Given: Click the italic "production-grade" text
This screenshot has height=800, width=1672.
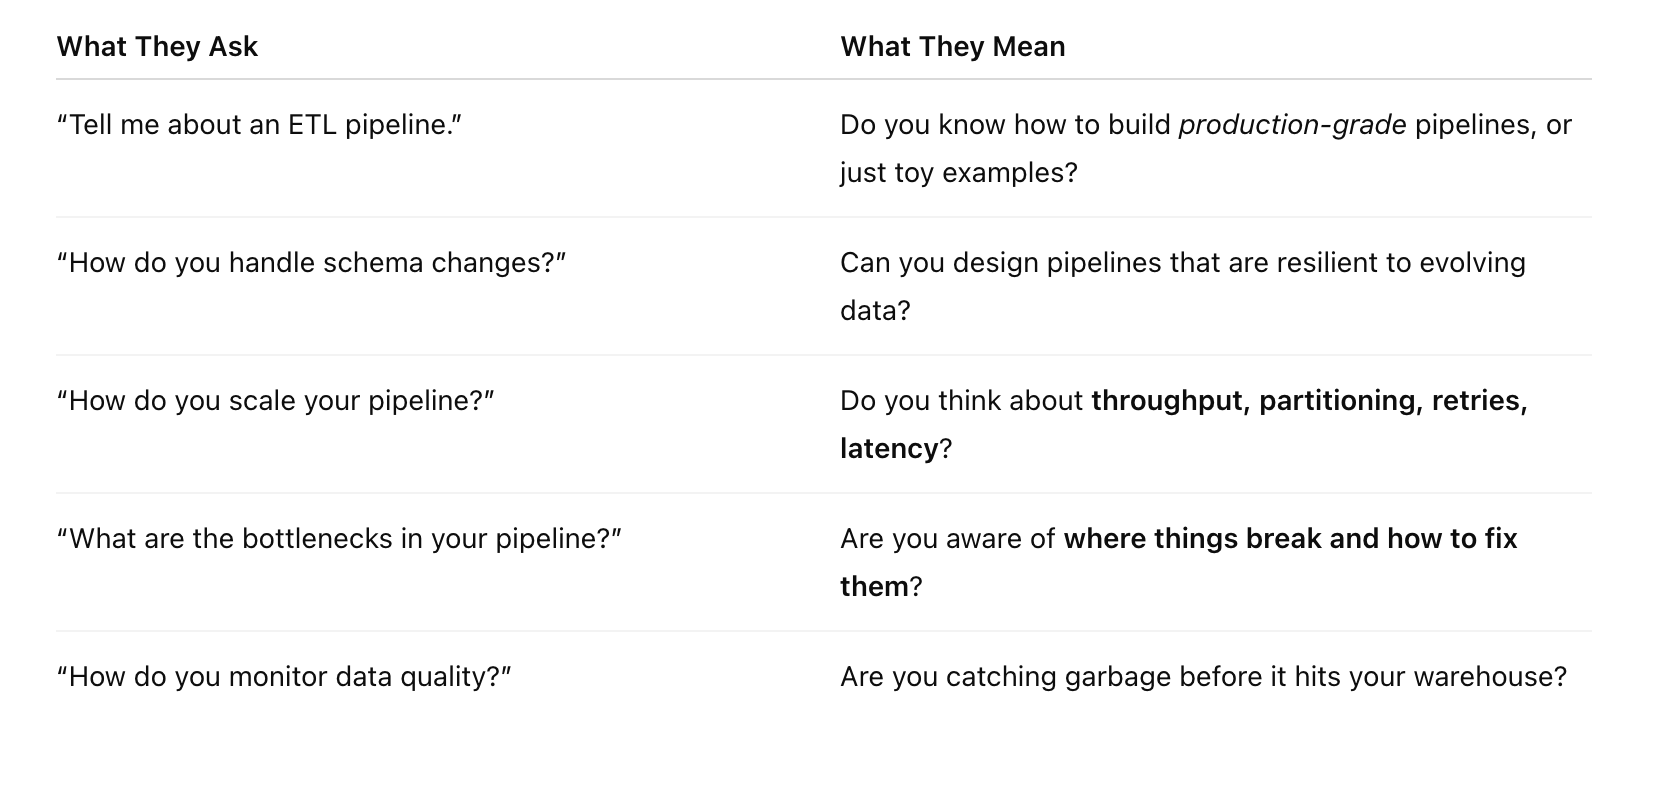Looking at the screenshot, I should [x=1292, y=125].
